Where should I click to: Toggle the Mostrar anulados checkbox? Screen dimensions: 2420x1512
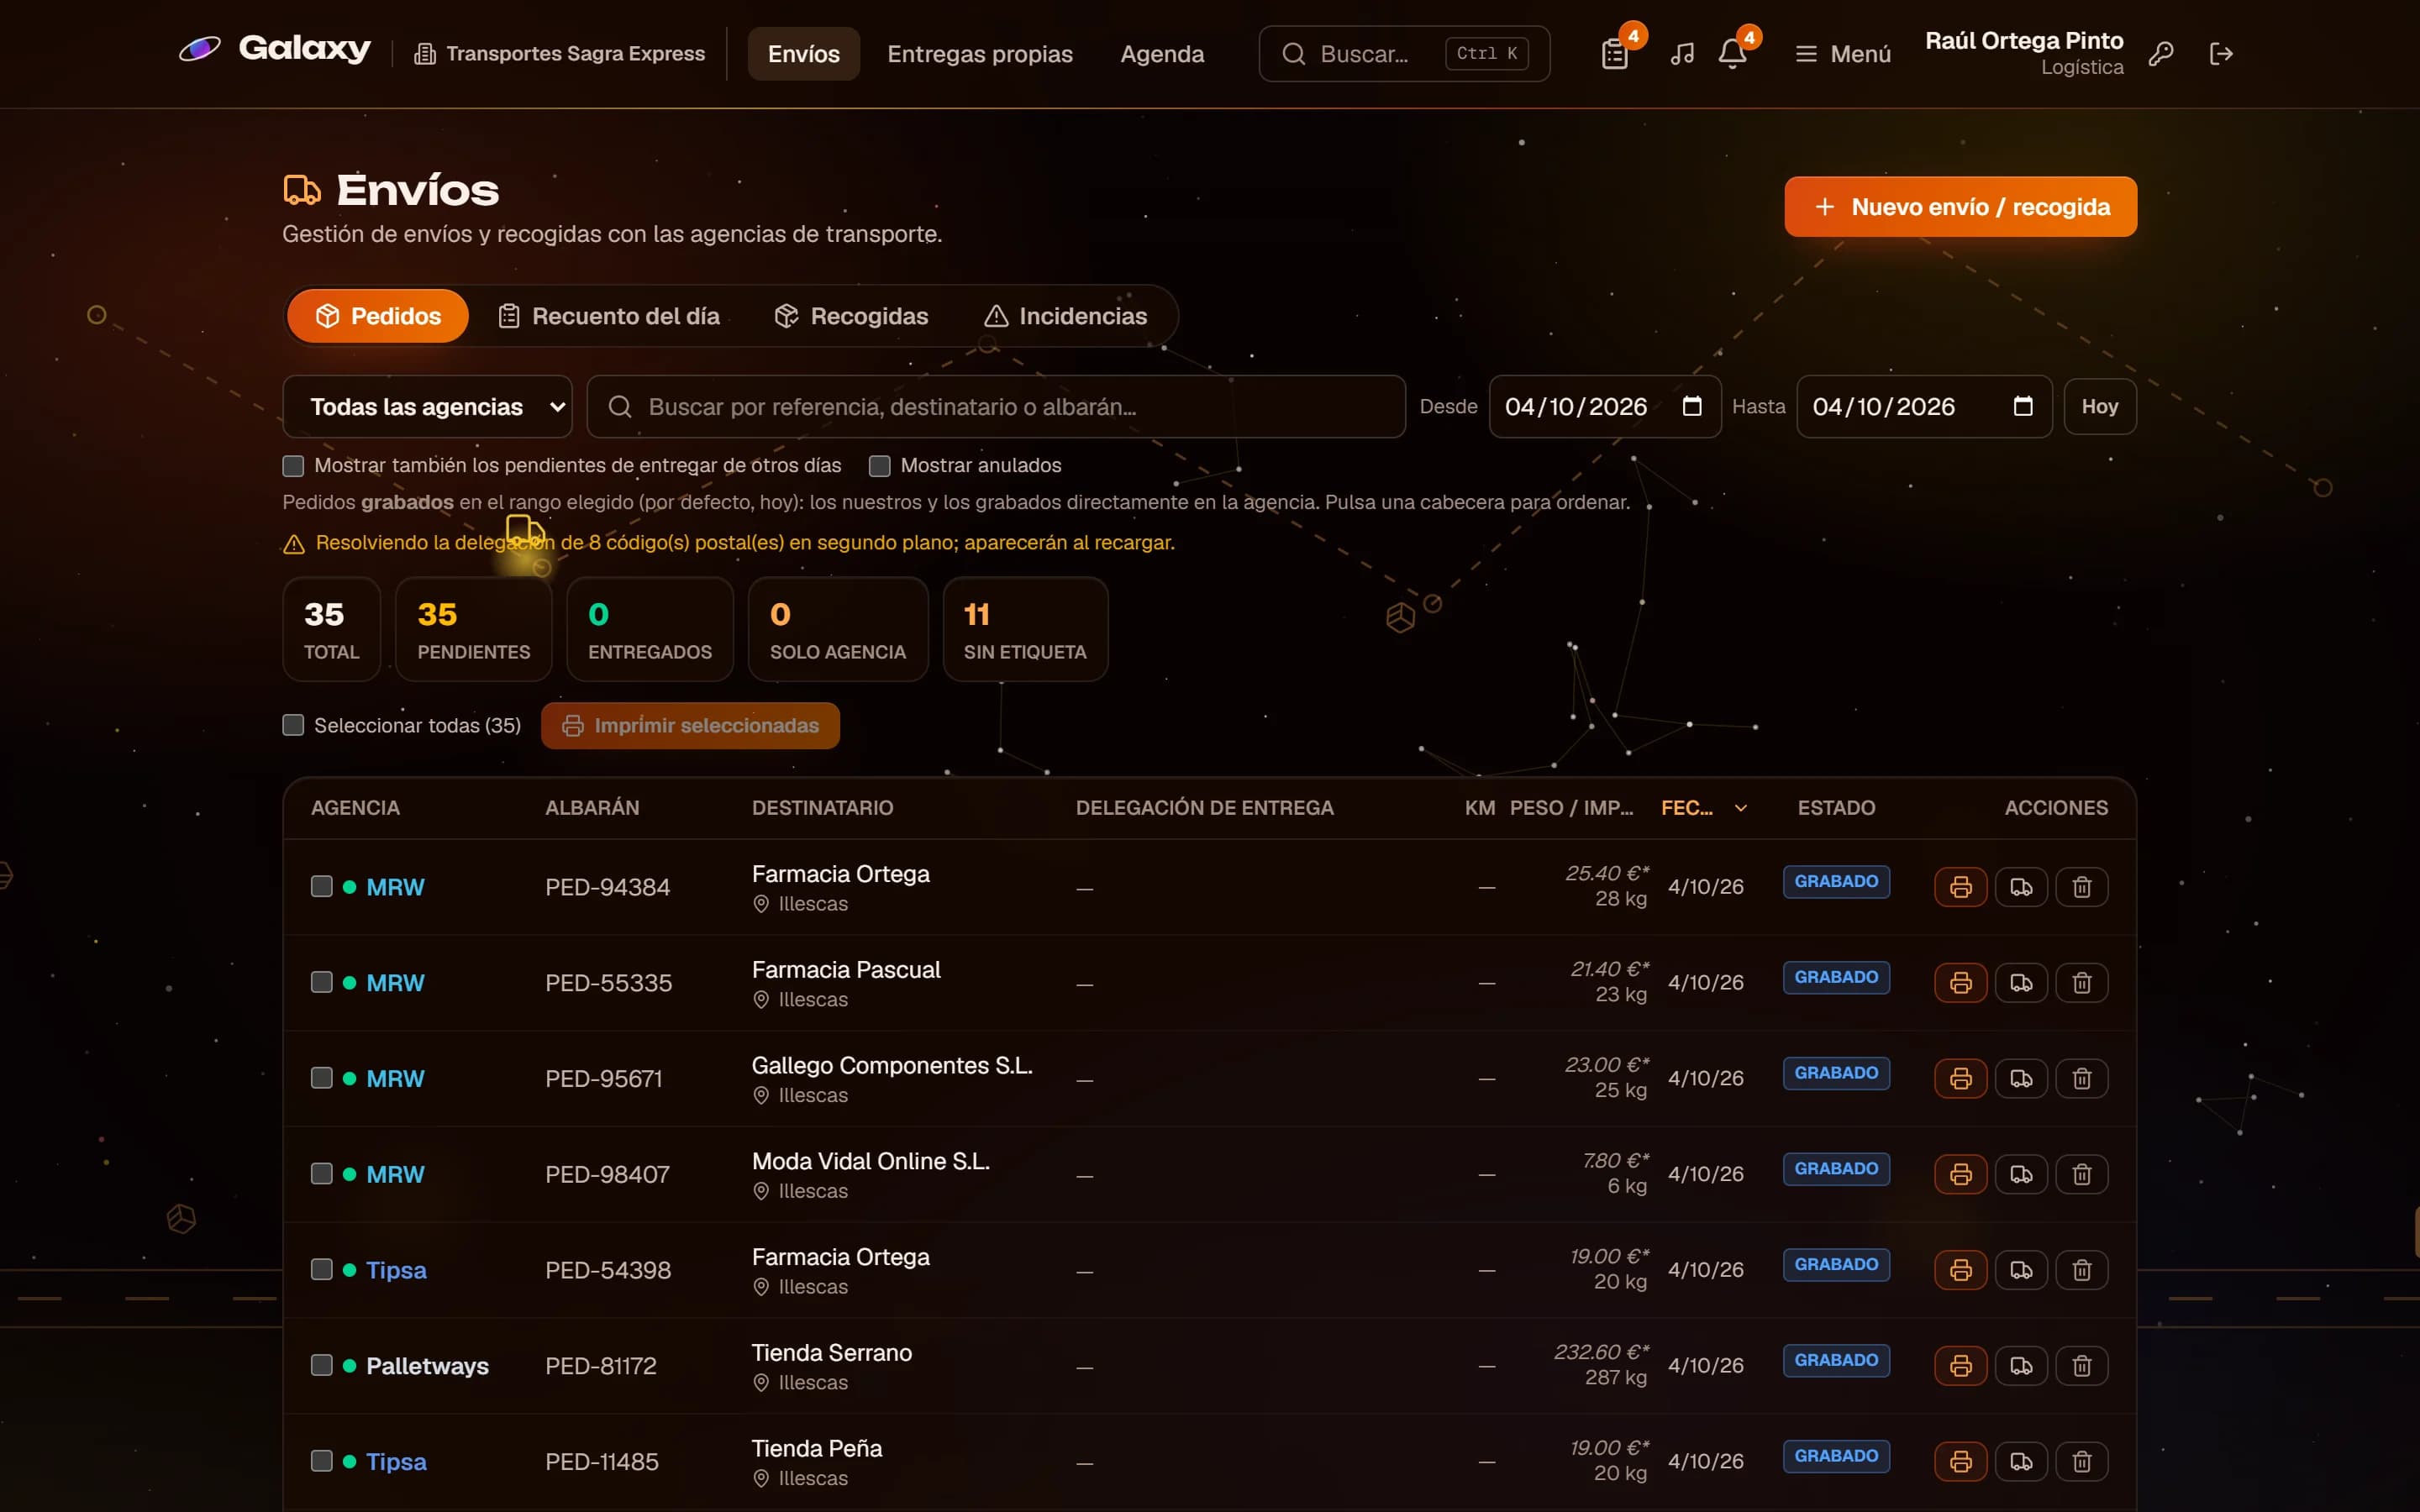[x=880, y=466]
